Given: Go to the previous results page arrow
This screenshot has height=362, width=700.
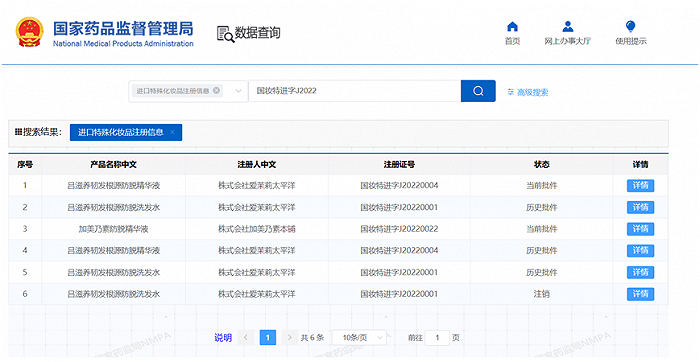Looking at the screenshot, I should (246, 338).
